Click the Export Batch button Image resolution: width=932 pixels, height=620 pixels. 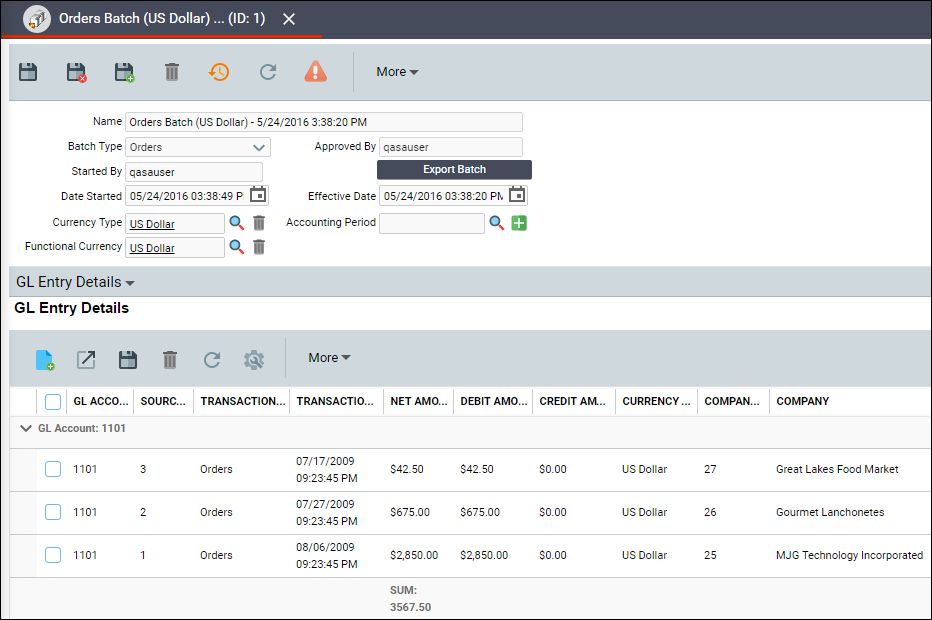coord(454,169)
